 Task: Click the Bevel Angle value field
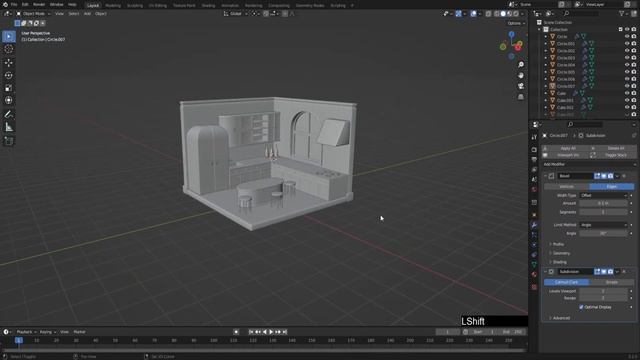coord(603,233)
